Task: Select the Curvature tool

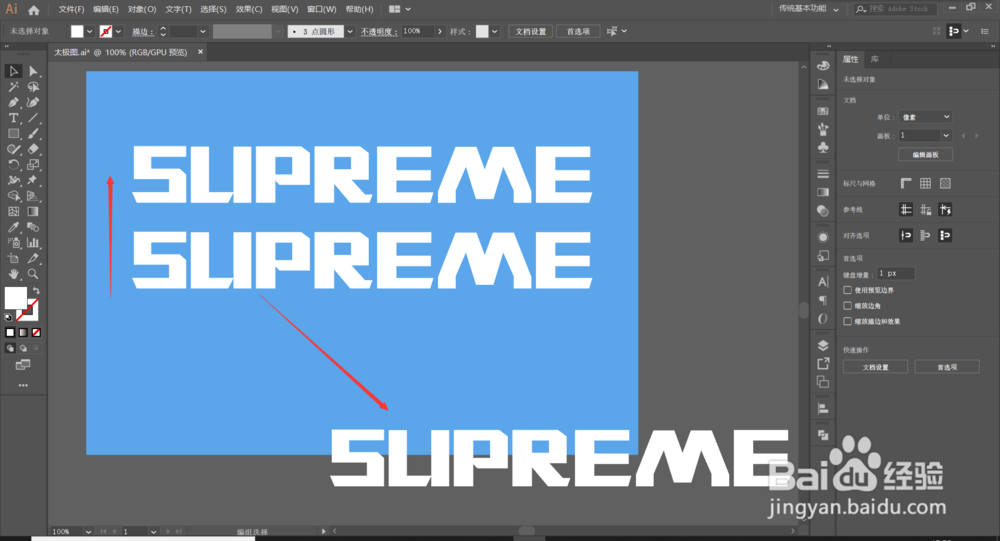Action: (x=33, y=102)
